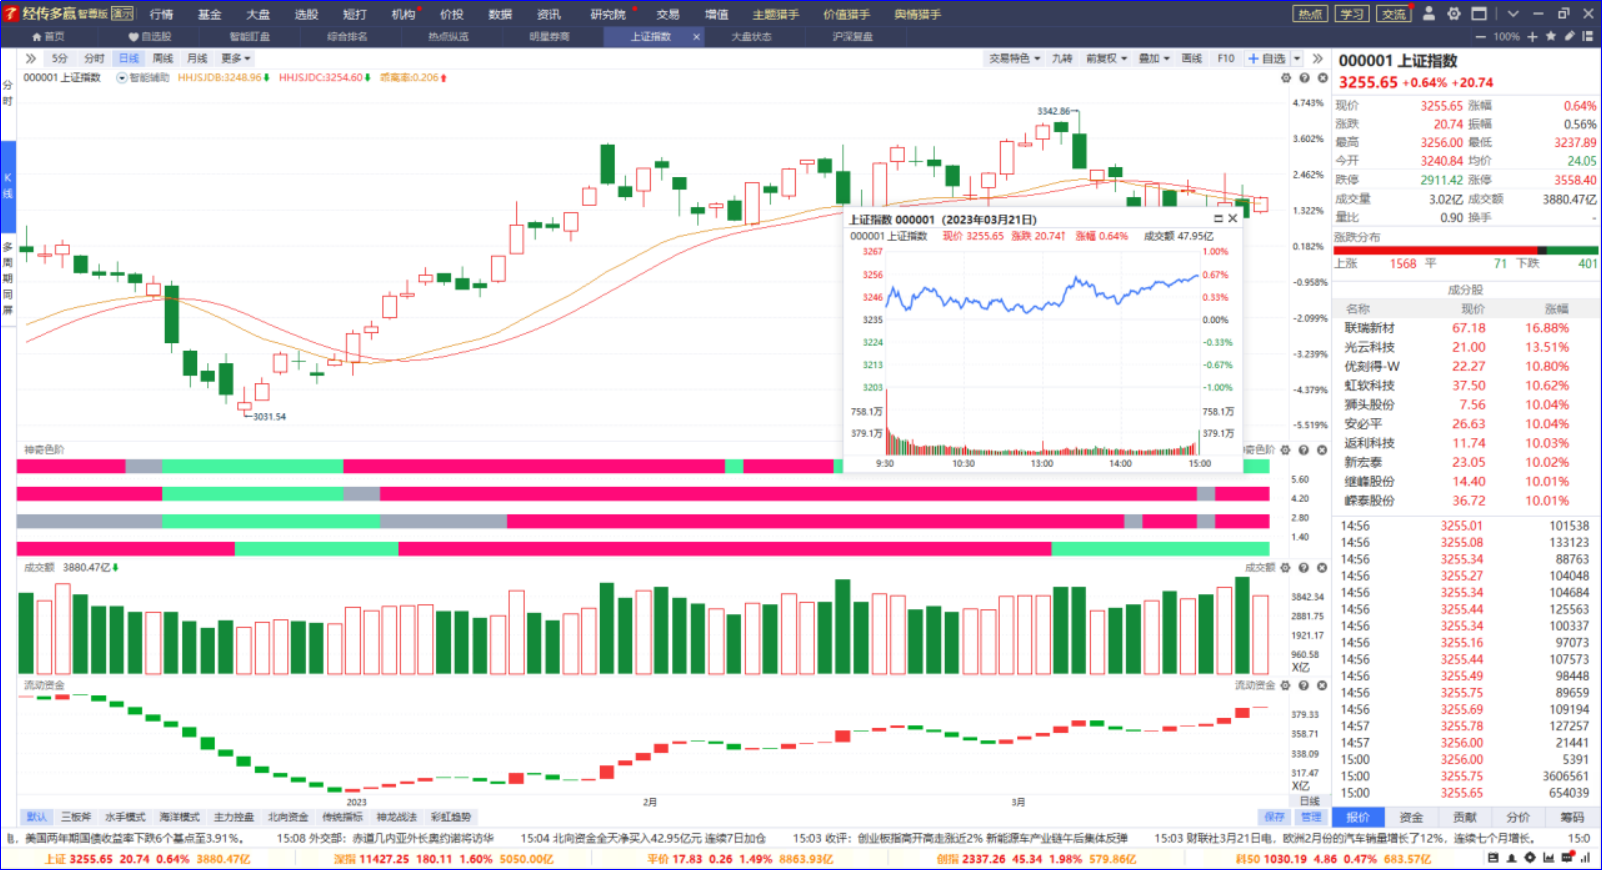Click the 热点 button
1602x871 pixels.
point(1310,14)
